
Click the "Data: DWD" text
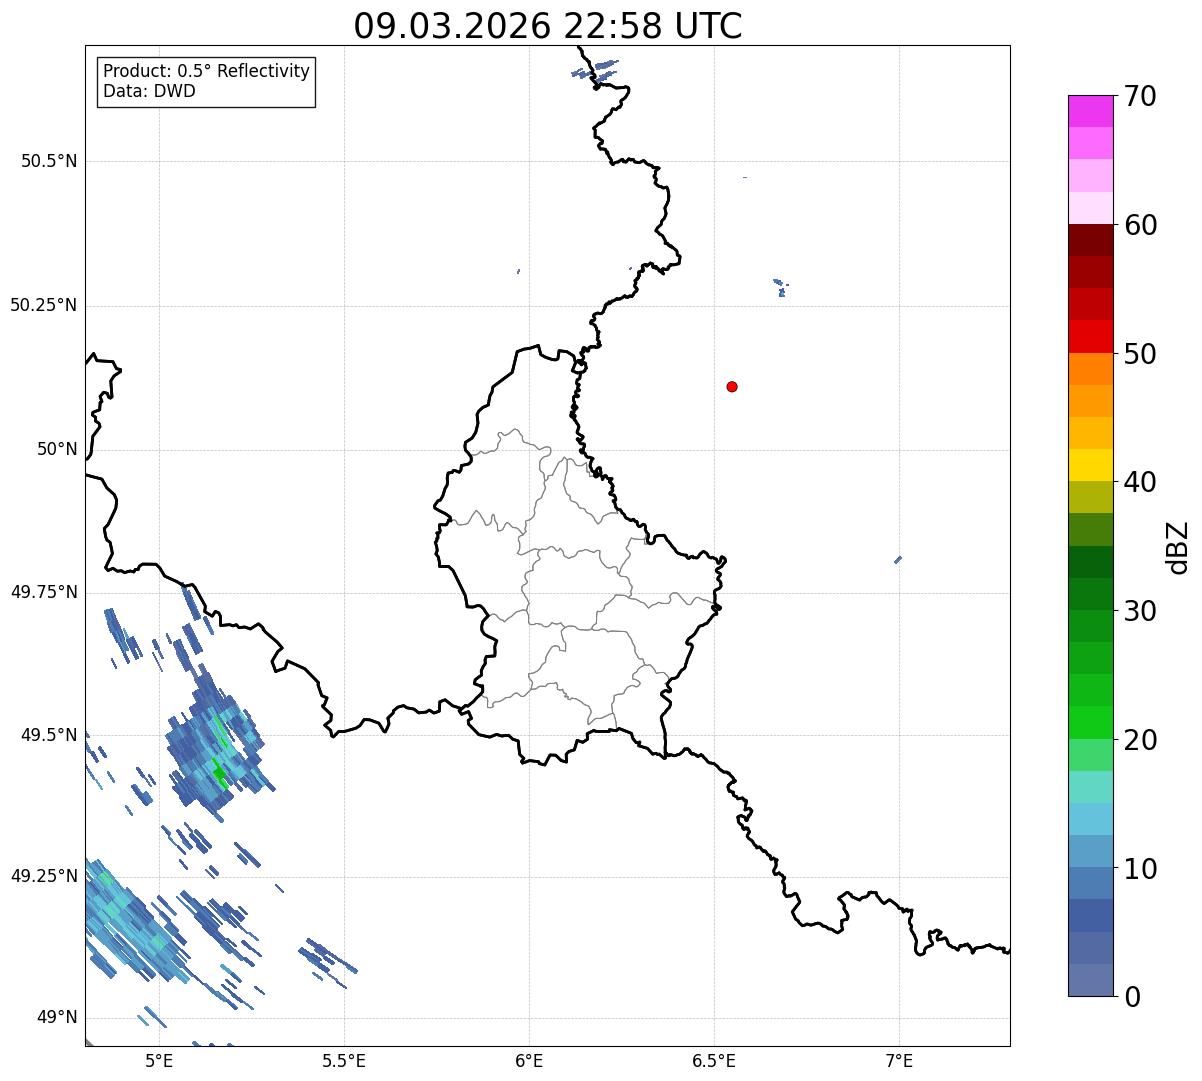tap(149, 91)
